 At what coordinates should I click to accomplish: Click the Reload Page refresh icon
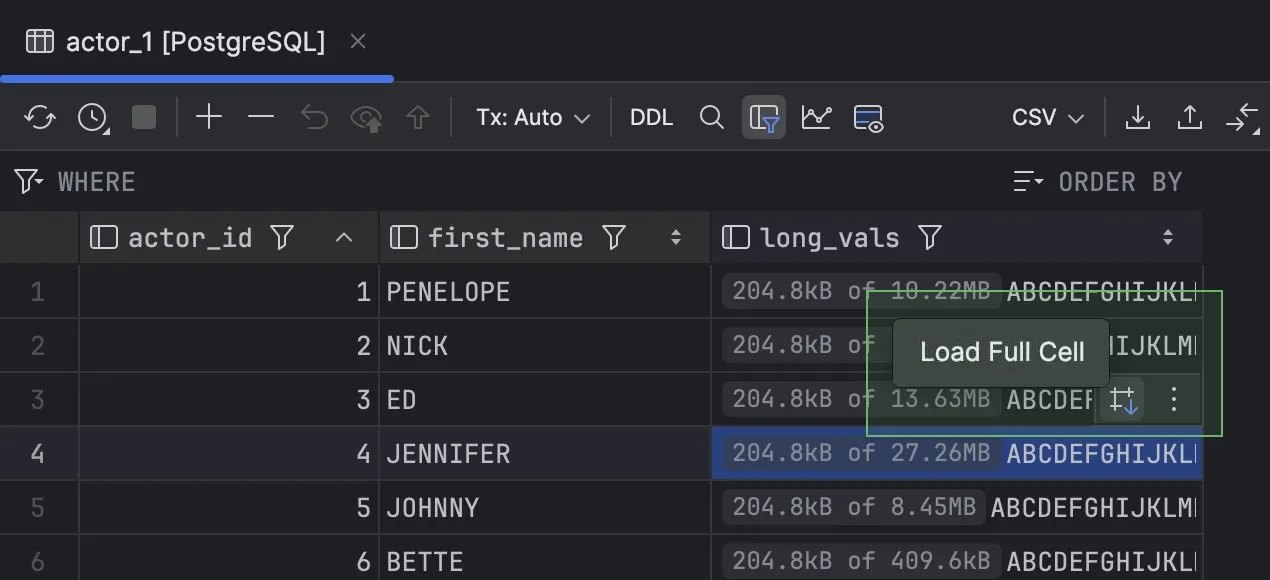point(40,118)
